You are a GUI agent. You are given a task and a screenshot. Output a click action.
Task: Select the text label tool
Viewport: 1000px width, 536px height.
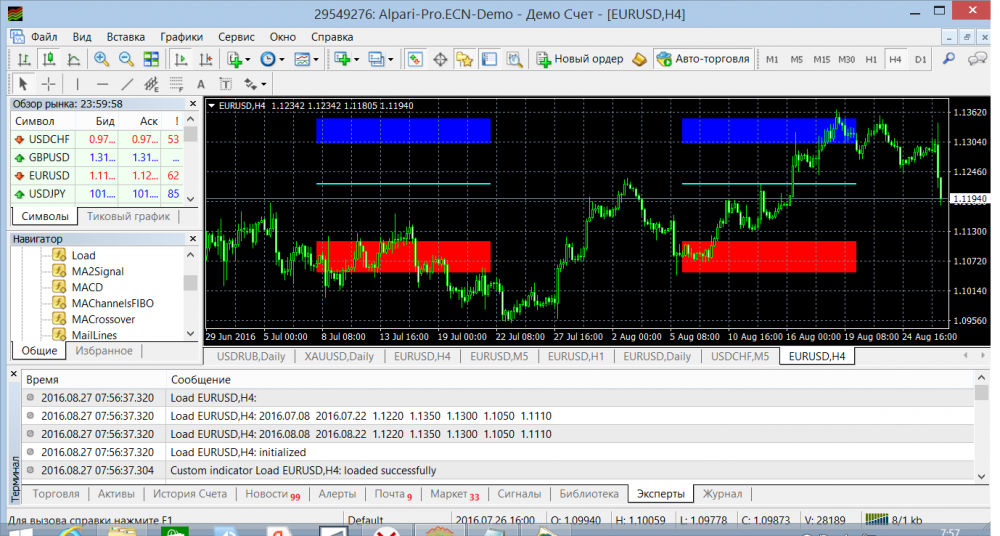click(x=225, y=84)
